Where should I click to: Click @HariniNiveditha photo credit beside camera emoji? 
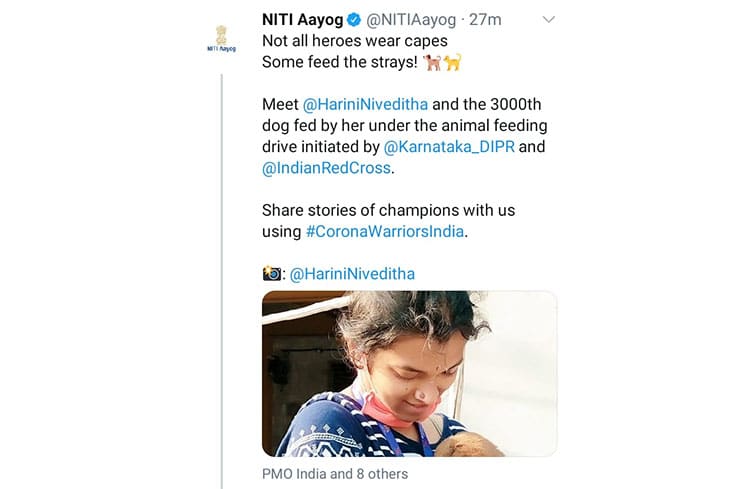click(x=352, y=273)
